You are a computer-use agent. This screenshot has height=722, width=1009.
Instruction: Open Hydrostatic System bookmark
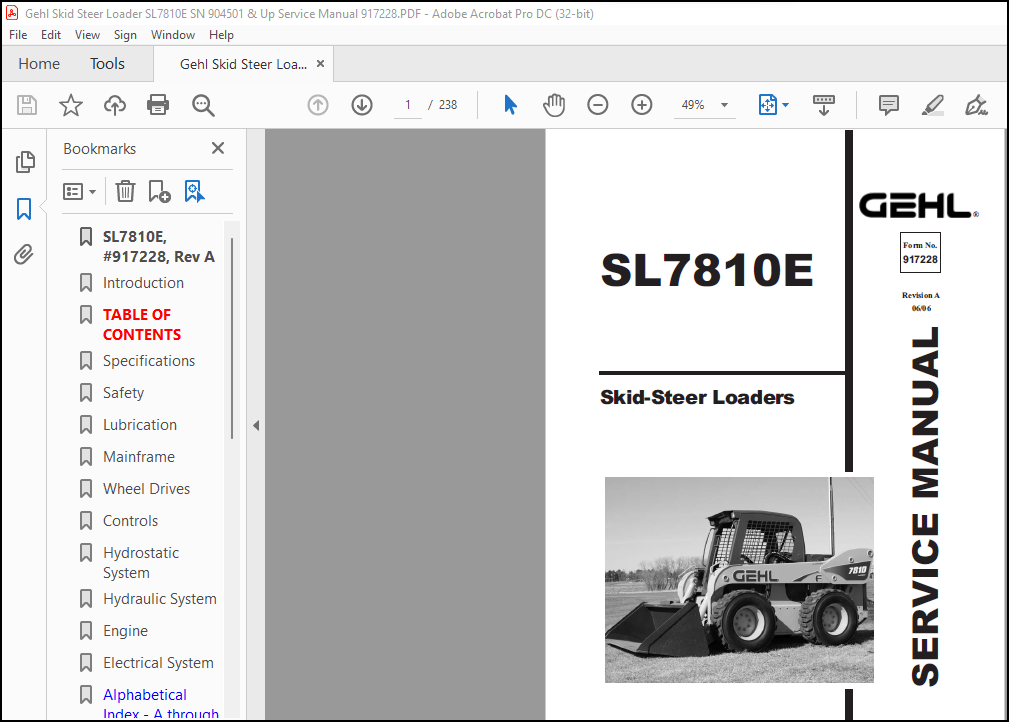coord(141,563)
